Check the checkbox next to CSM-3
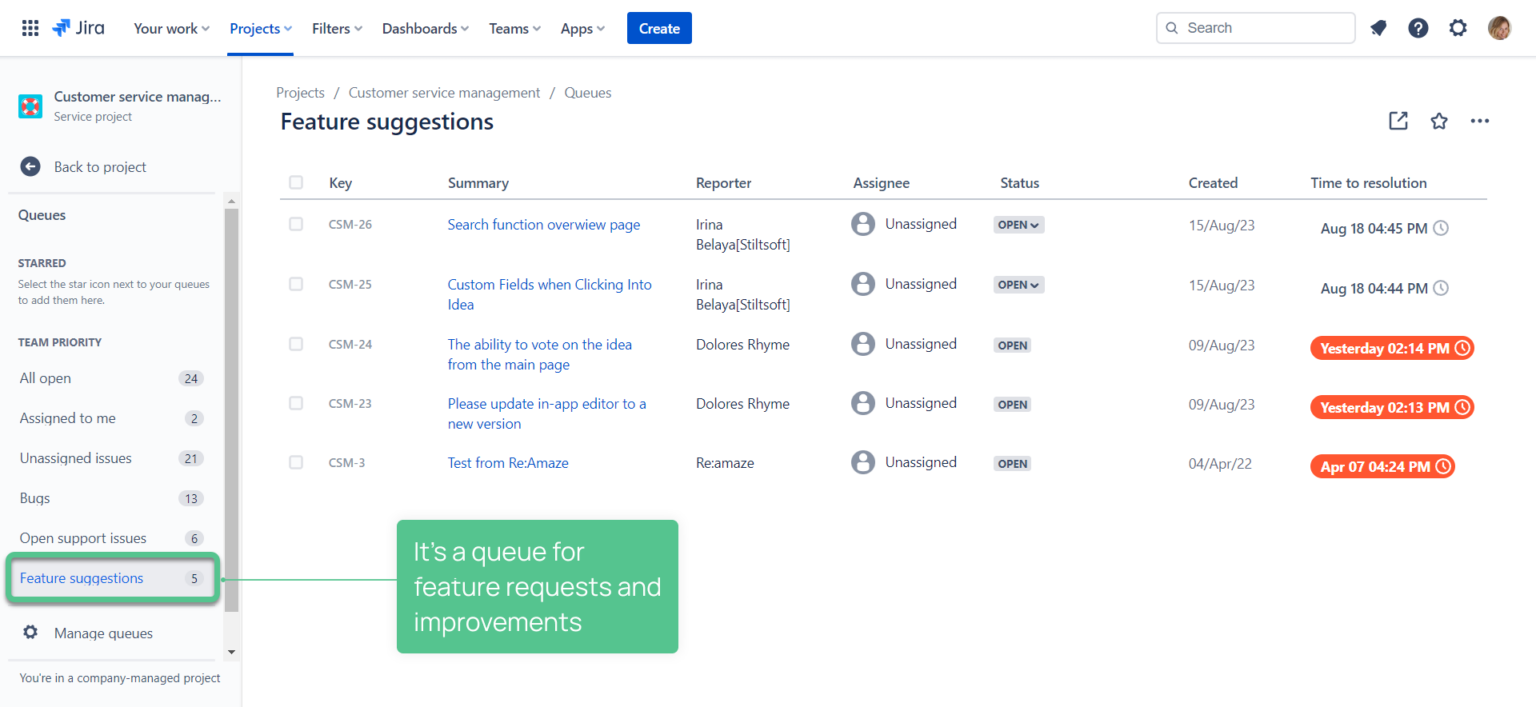Image resolution: width=1536 pixels, height=707 pixels. pyautogui.click(x=296, y=462)
